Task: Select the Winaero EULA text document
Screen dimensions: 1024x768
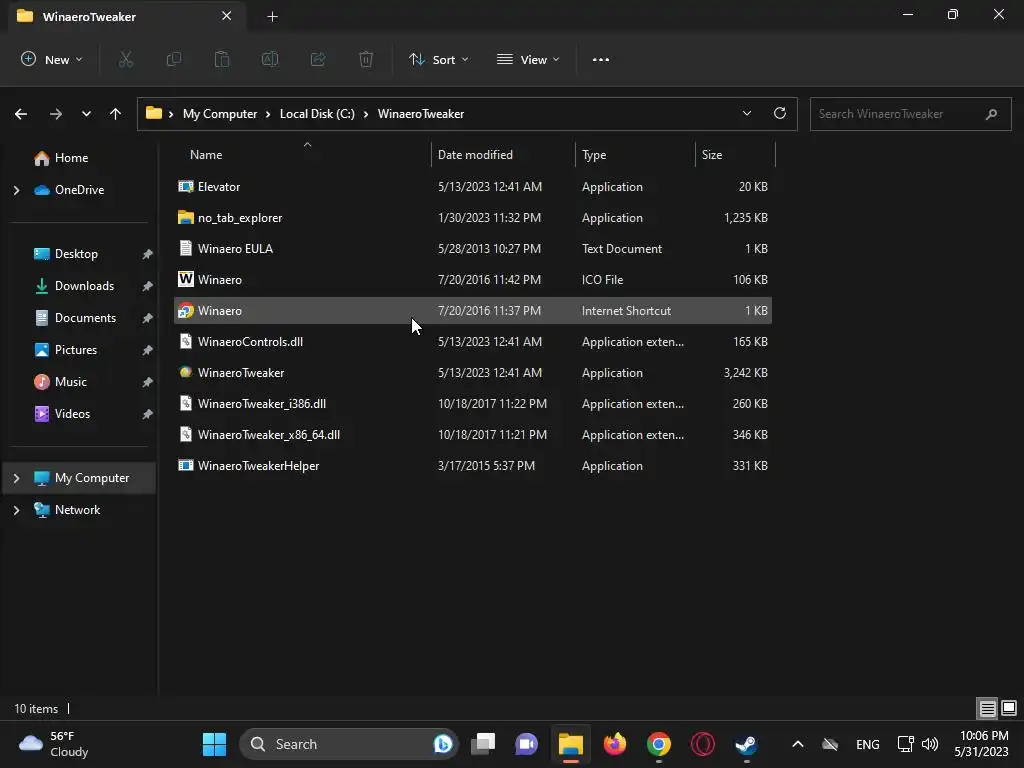Action: click(473, 249)
